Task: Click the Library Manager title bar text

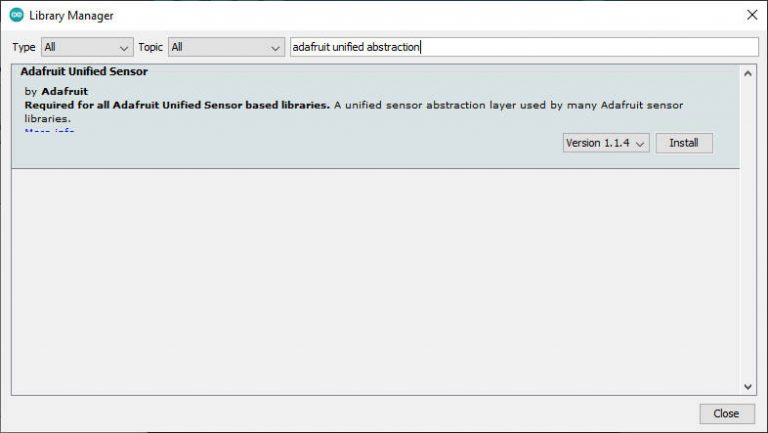Action: pos(71,15)
